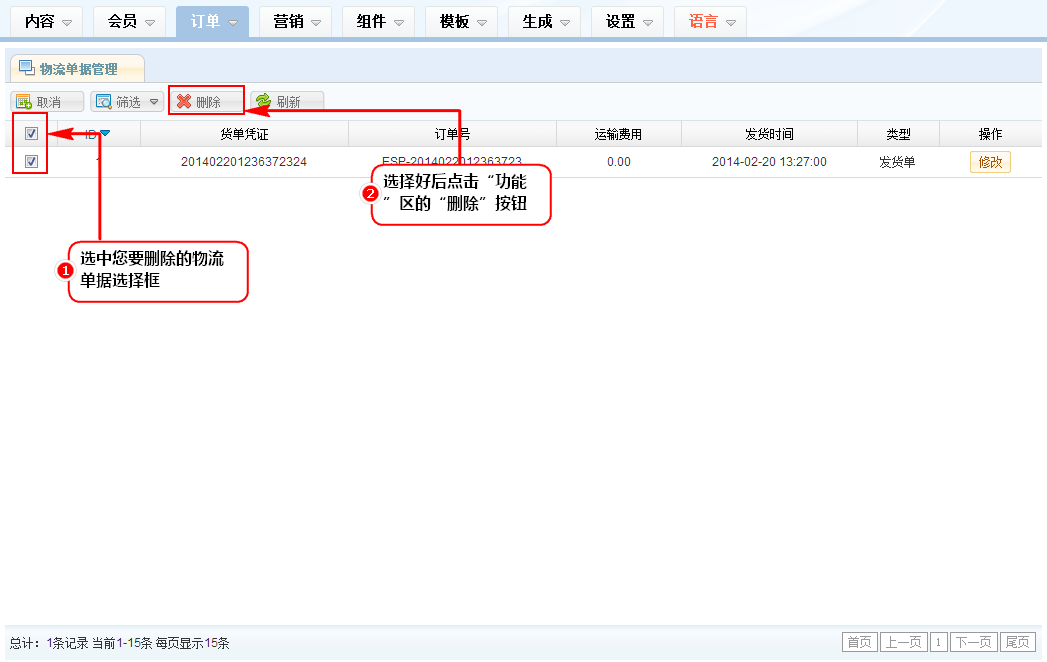Click the 筛选 (filter) magnifier icon

pyautogui.click(x=103, y=102)
